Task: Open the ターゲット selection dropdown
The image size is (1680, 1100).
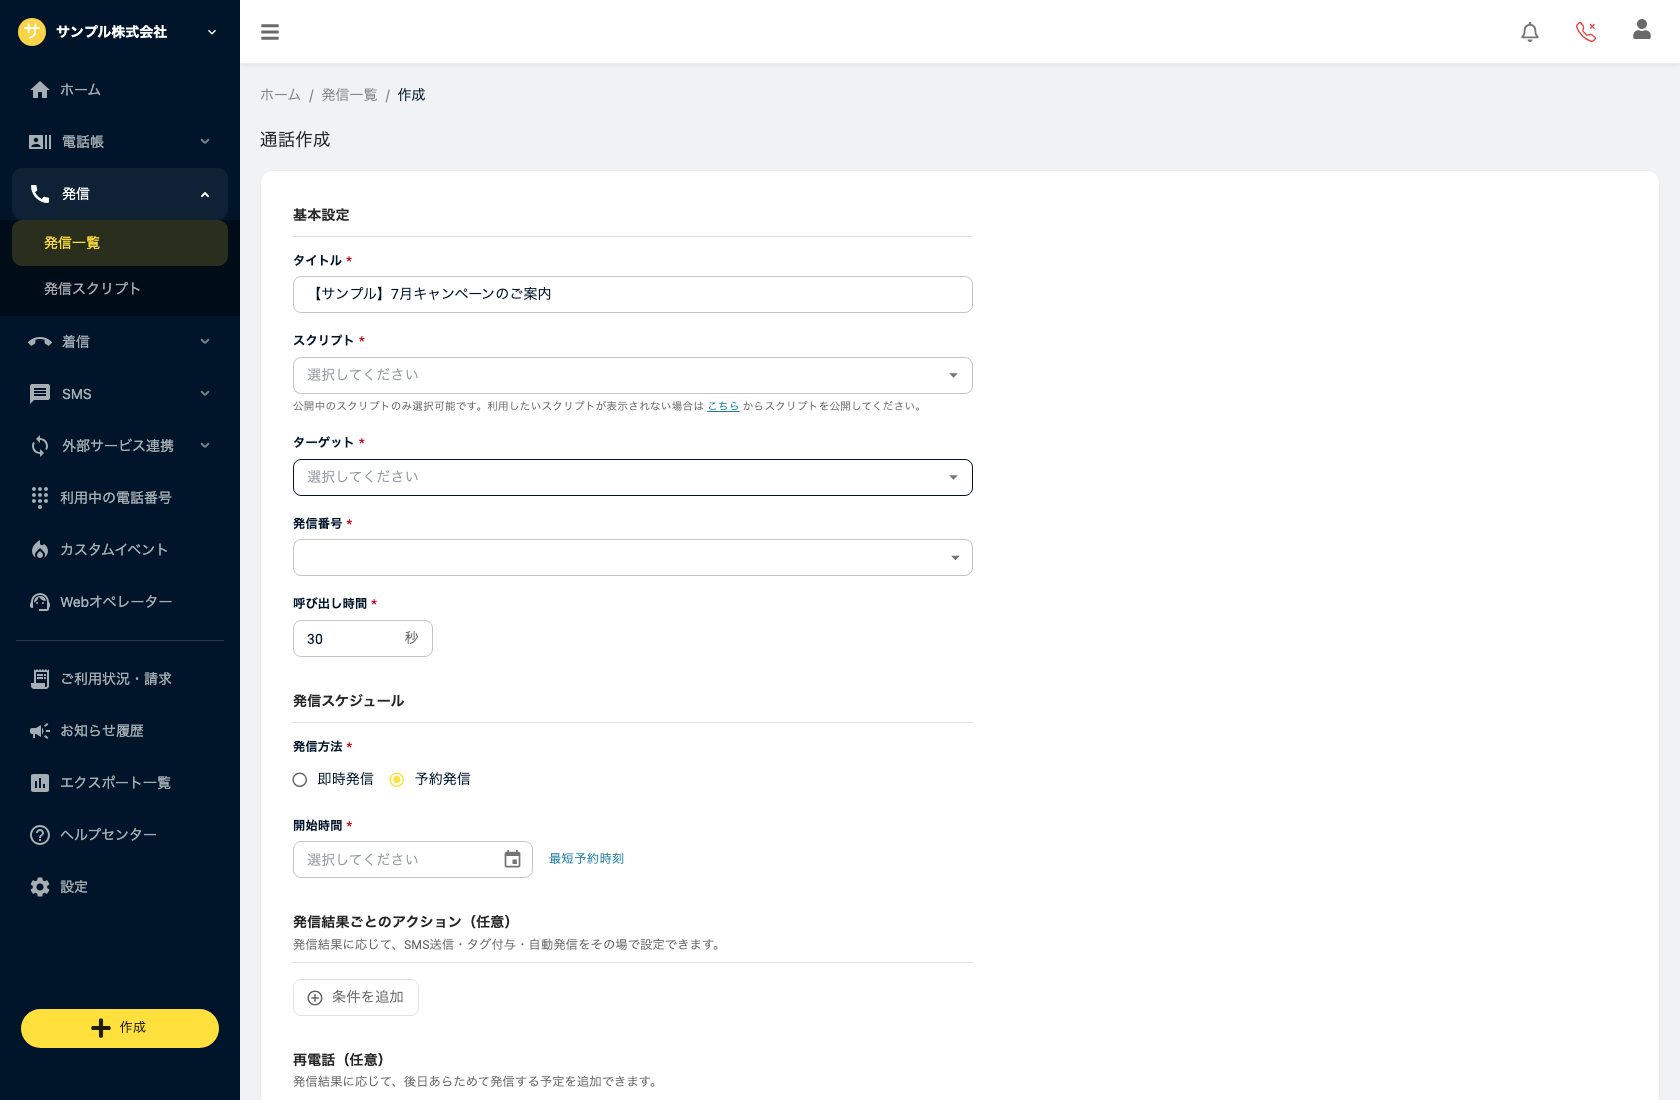Action: click(x=633, y=477)
